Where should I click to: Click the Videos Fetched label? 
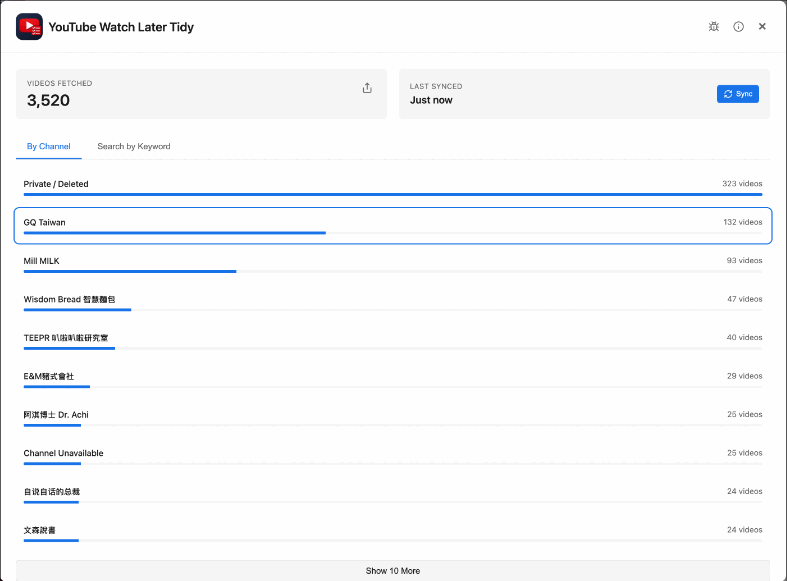(59, 83)
